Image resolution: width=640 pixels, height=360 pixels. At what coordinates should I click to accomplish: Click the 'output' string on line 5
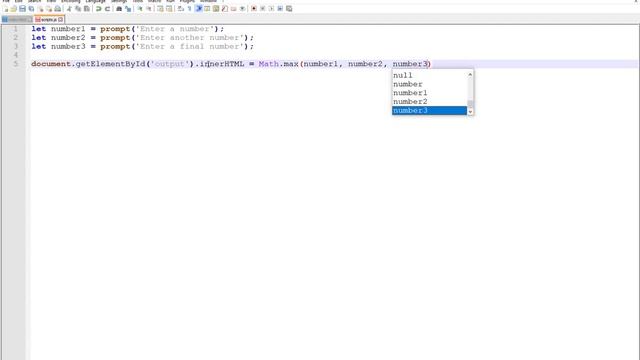(x=170, y=64)
